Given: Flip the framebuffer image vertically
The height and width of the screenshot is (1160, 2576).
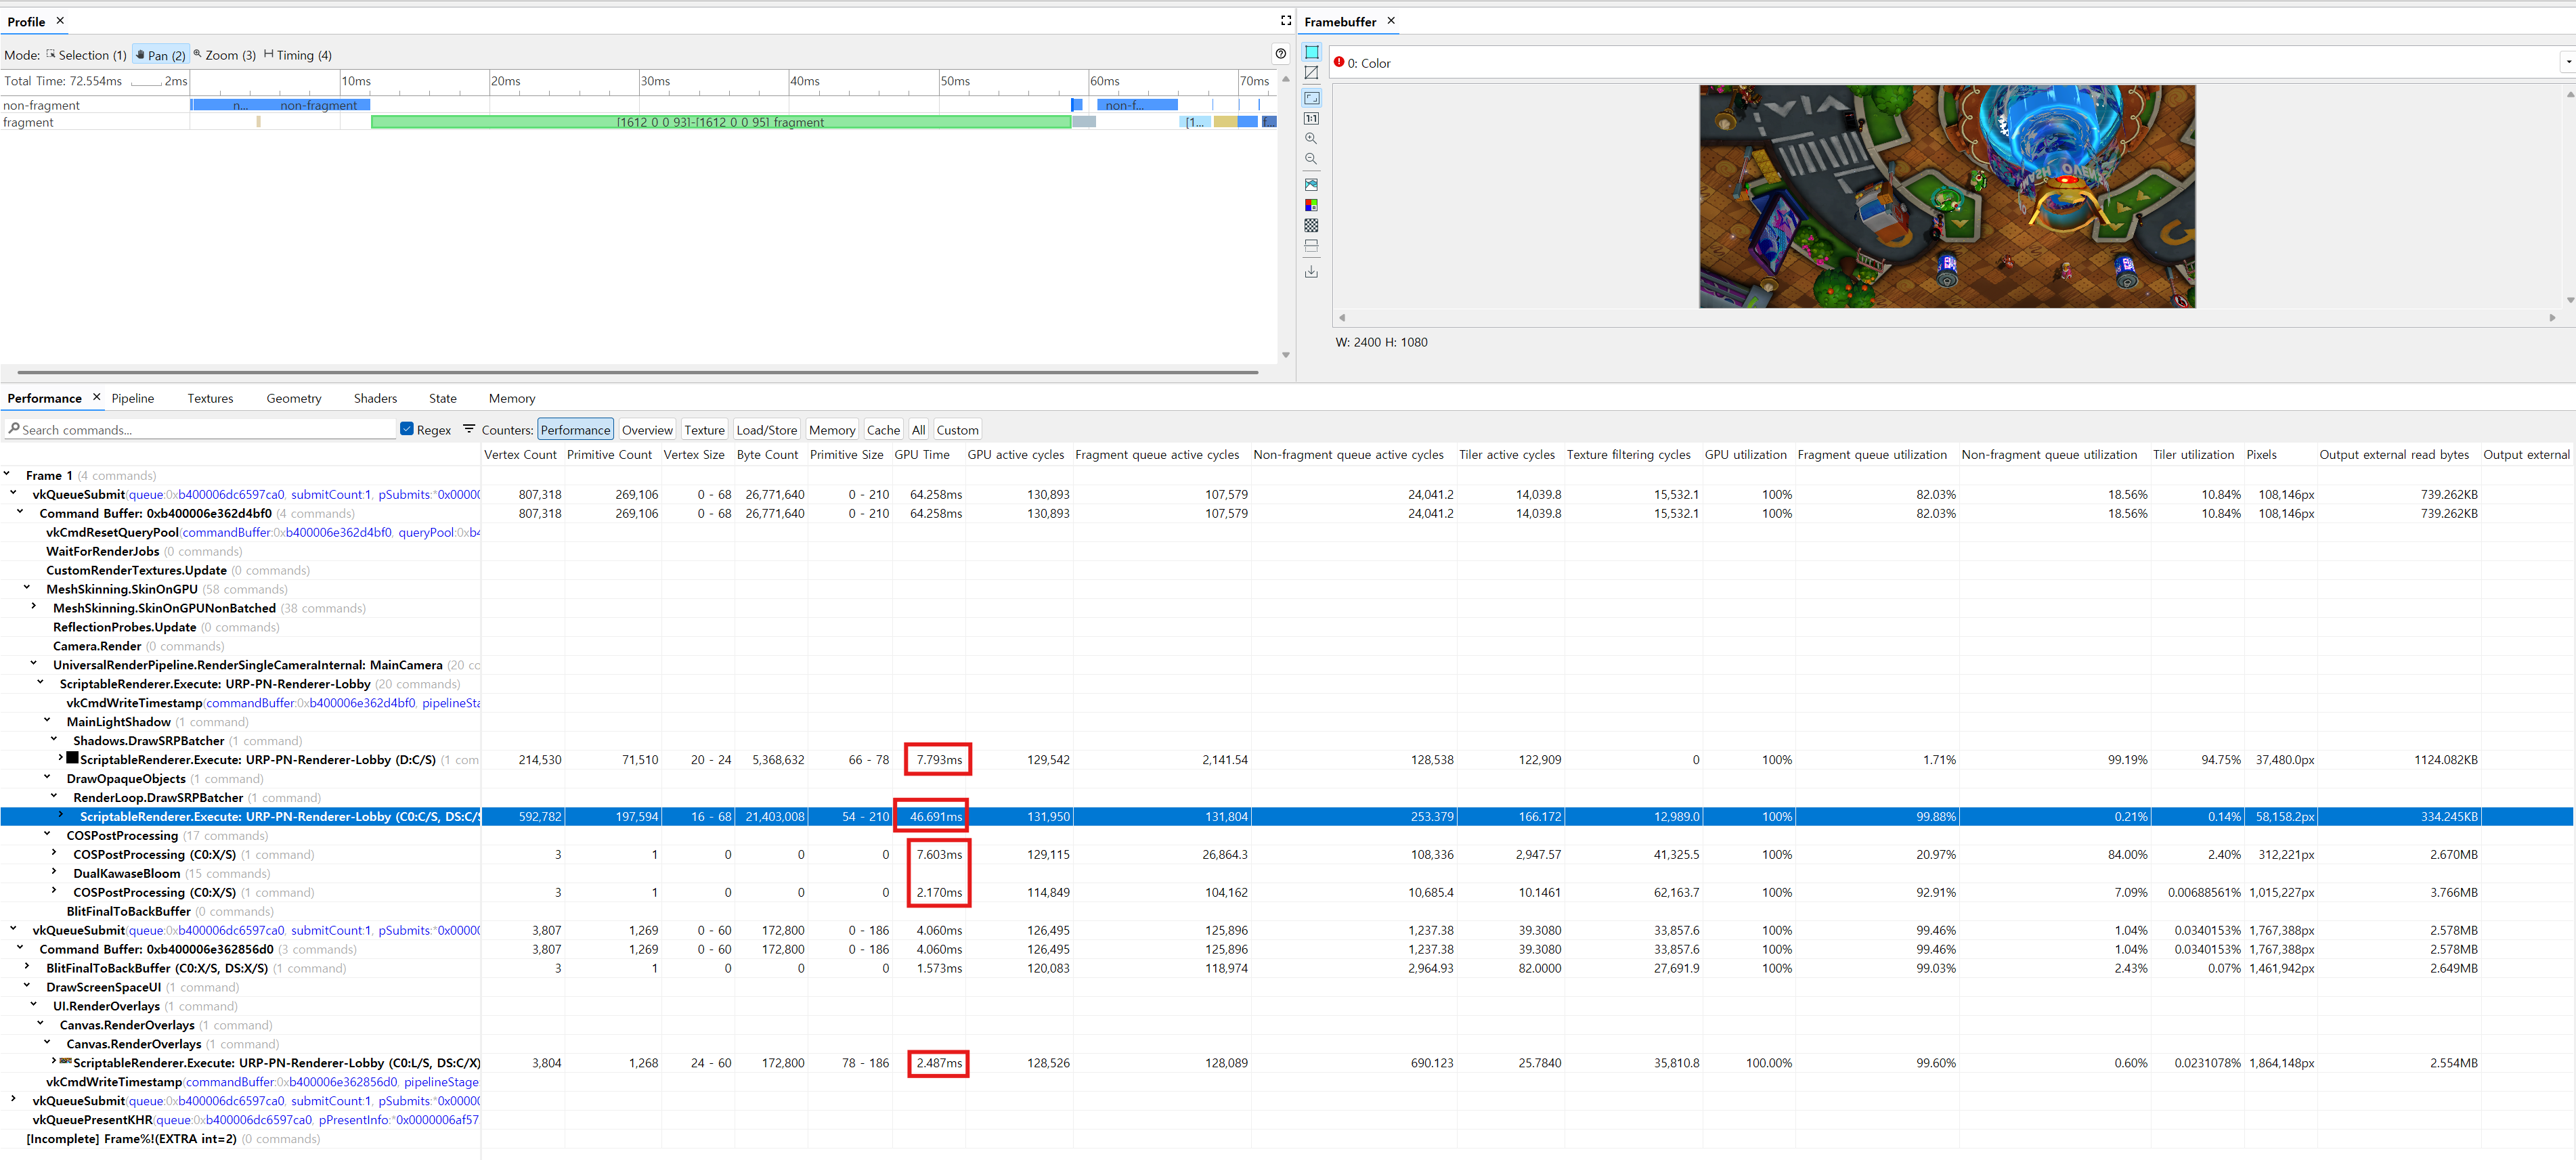Looking at the screenshot, I should click(x=1311, y=245).
